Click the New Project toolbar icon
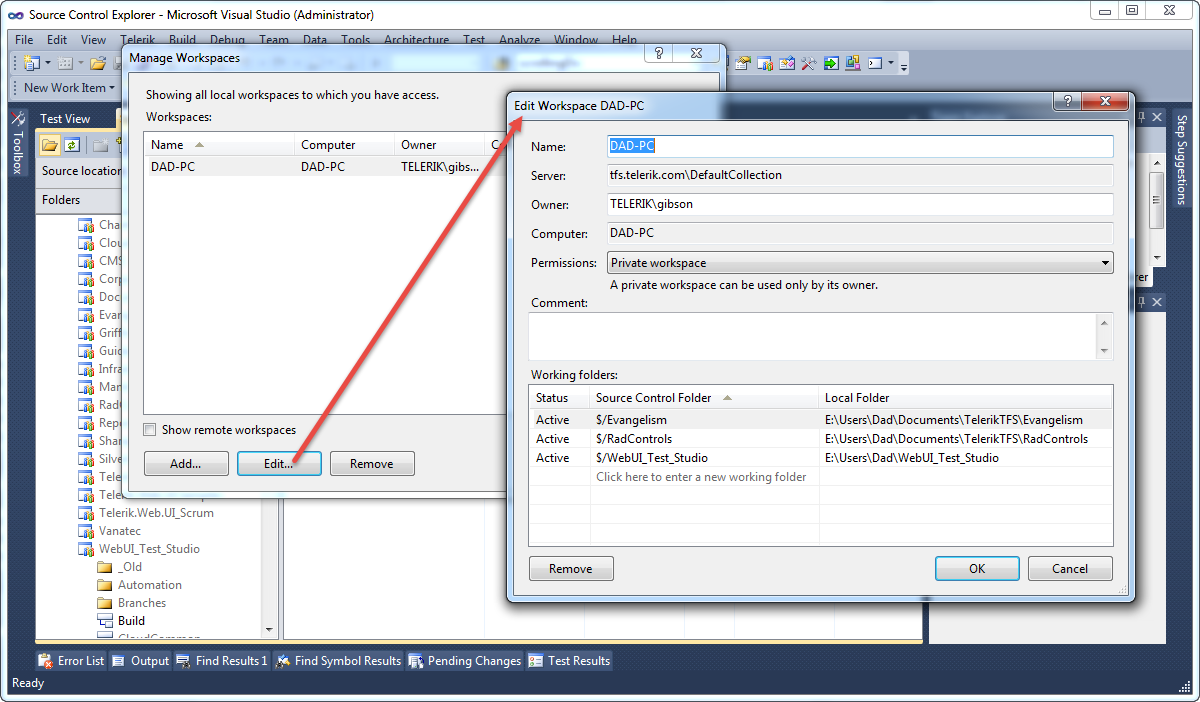1200x702 pixels. click(32, 63)
